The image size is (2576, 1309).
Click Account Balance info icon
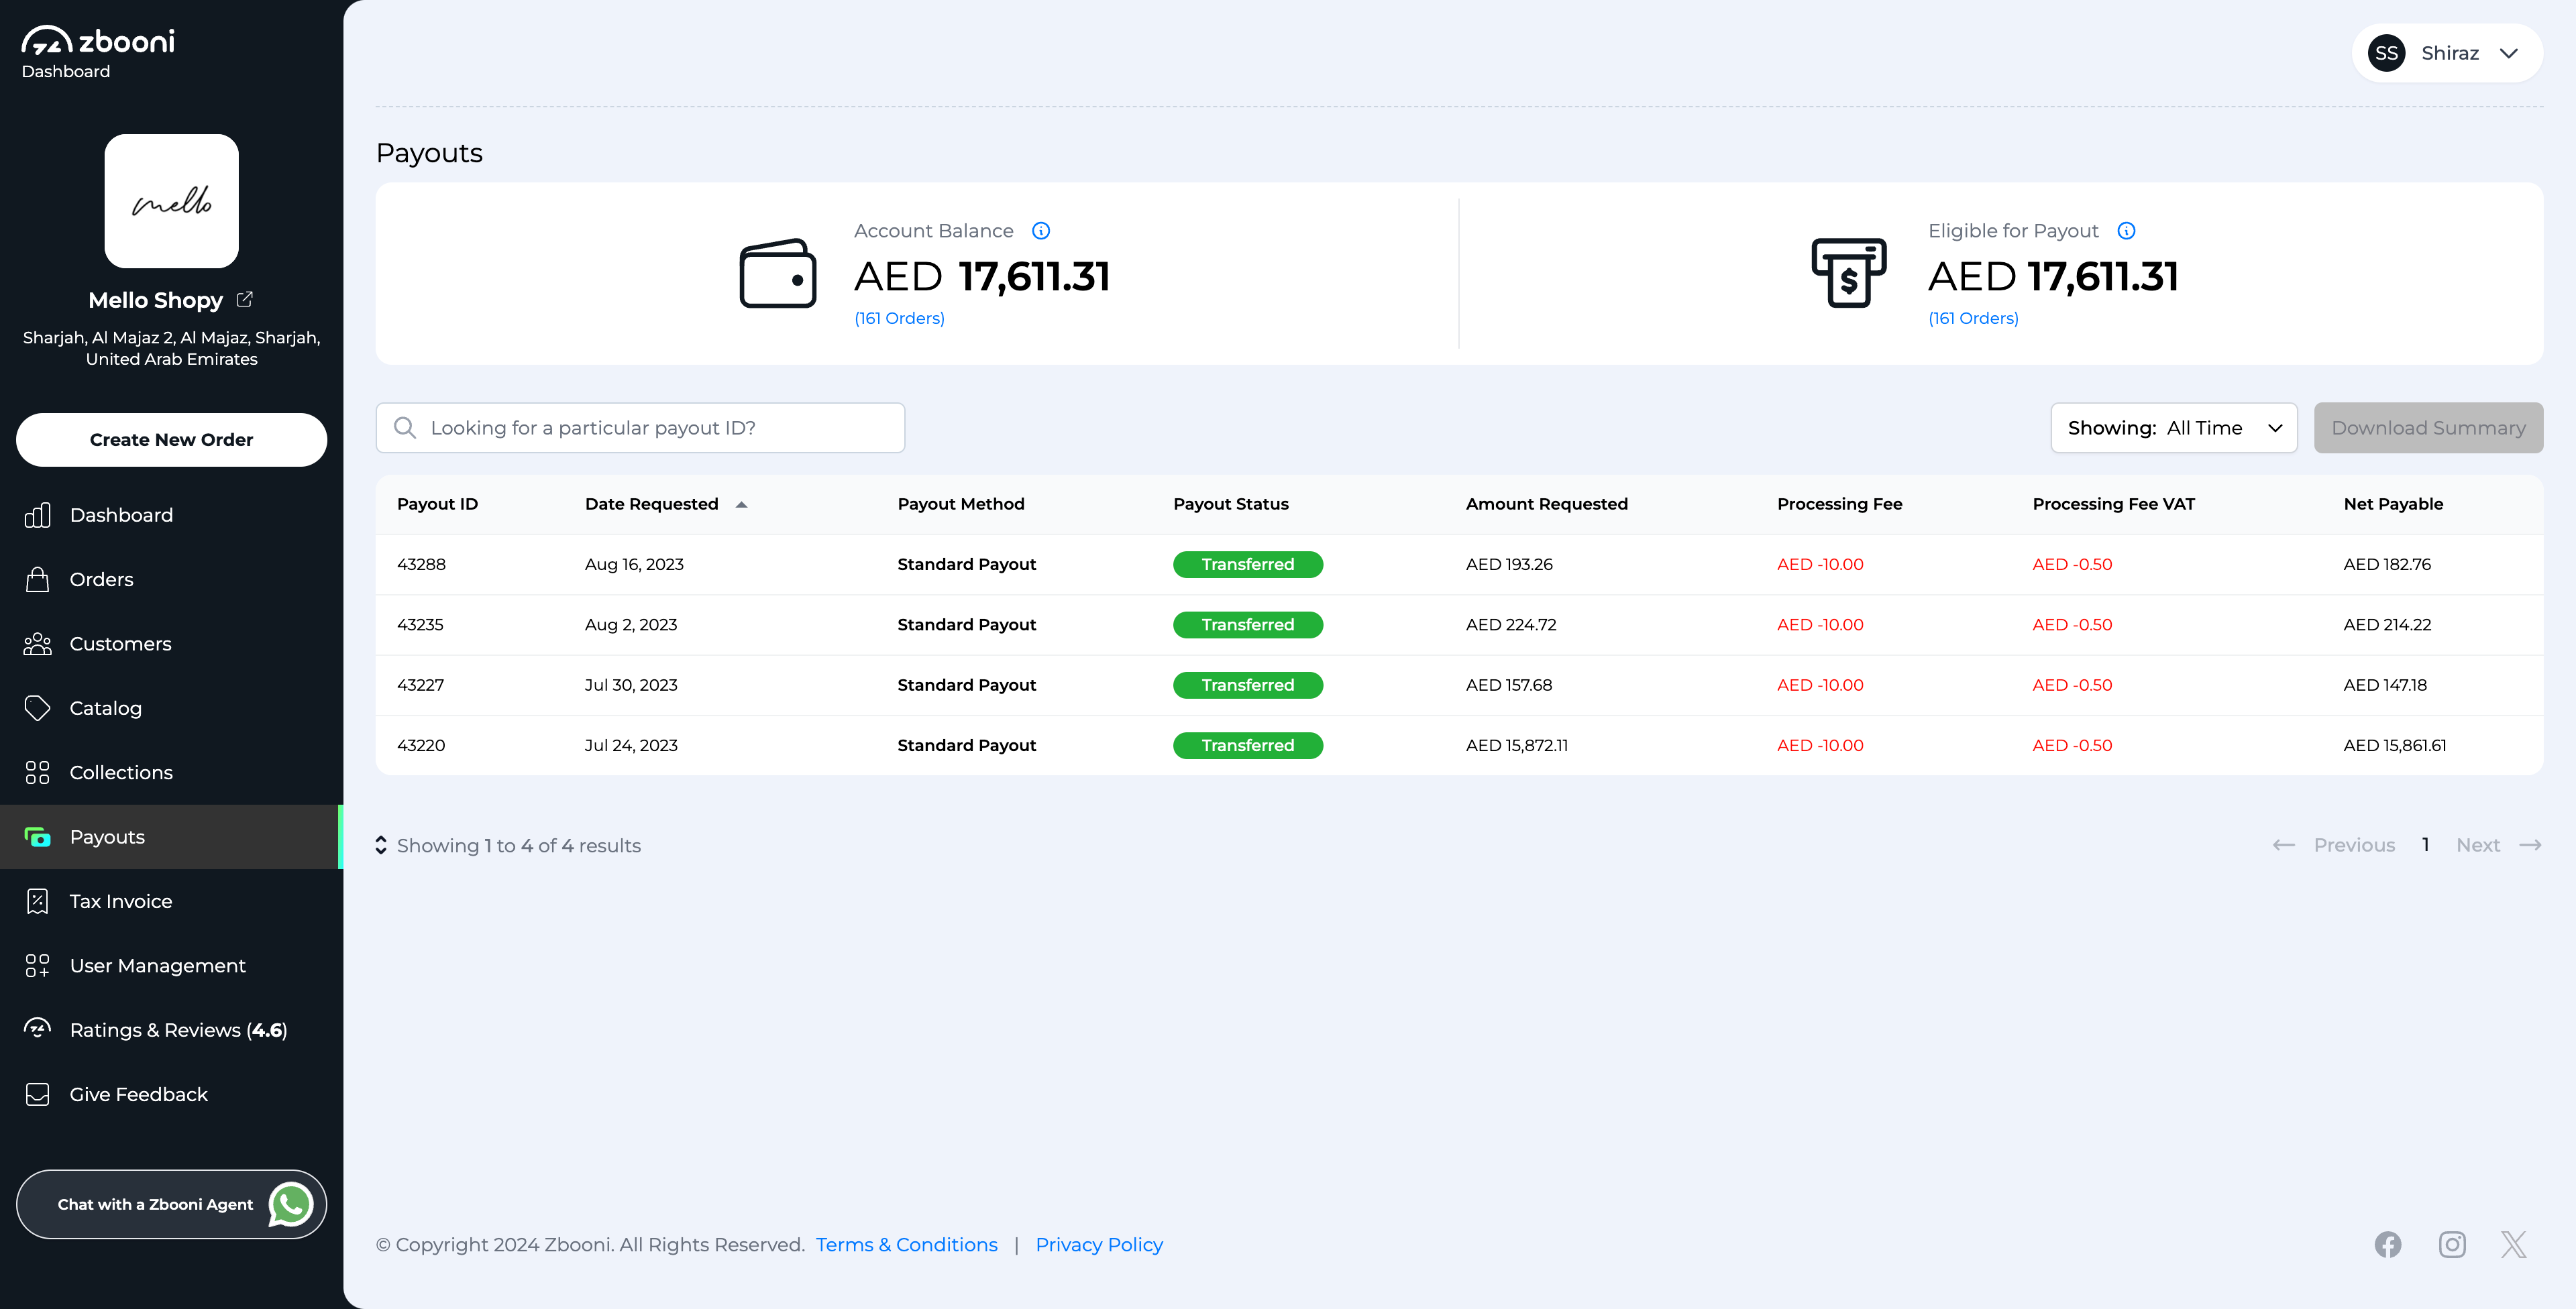pyautogui.click(x=1040, y=231)
